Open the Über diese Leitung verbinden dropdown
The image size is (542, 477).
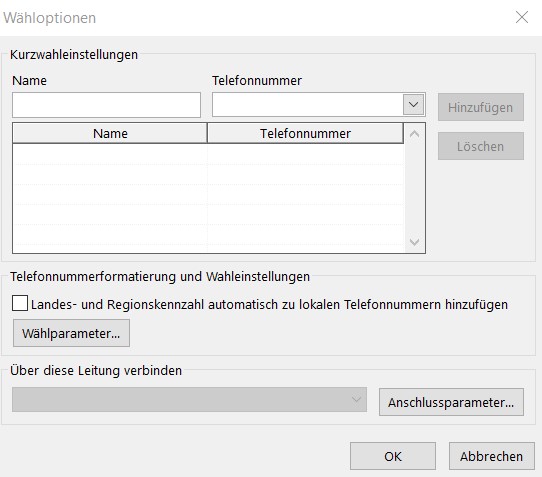tap(189, 400)
